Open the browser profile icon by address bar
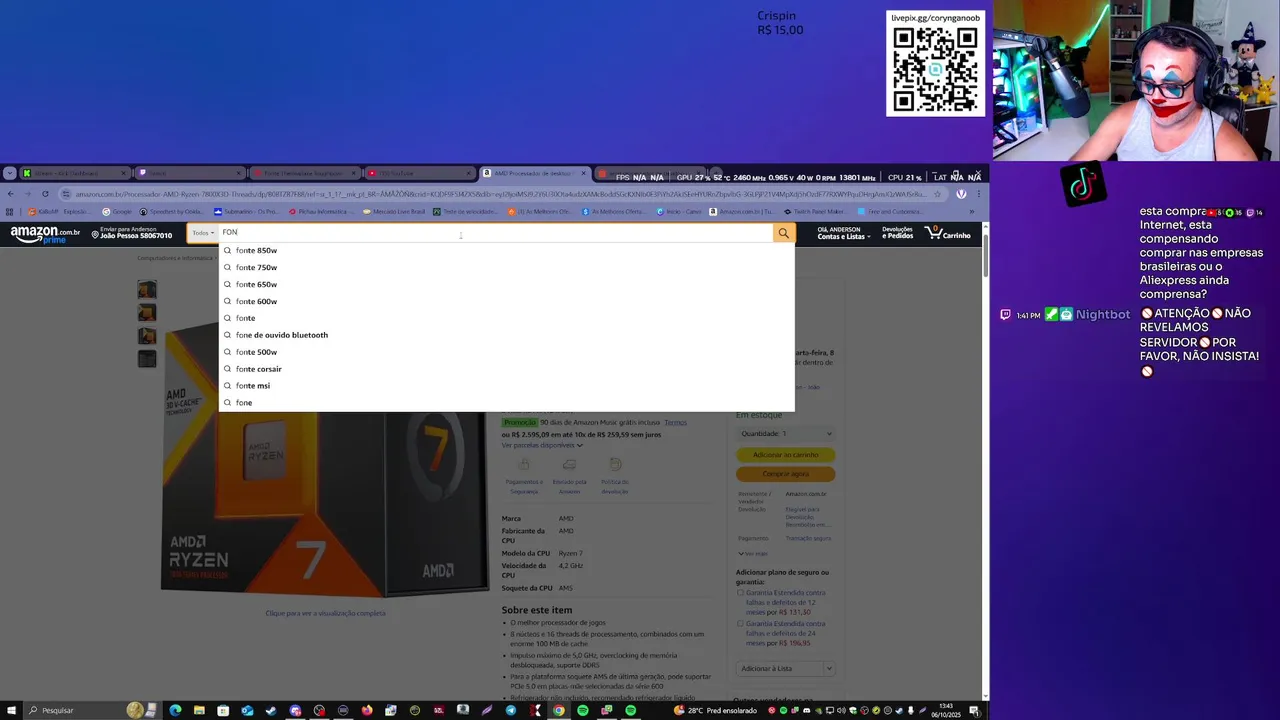Image resolution: width=1280 pixels, height=720 pixels. click(961, 194)
